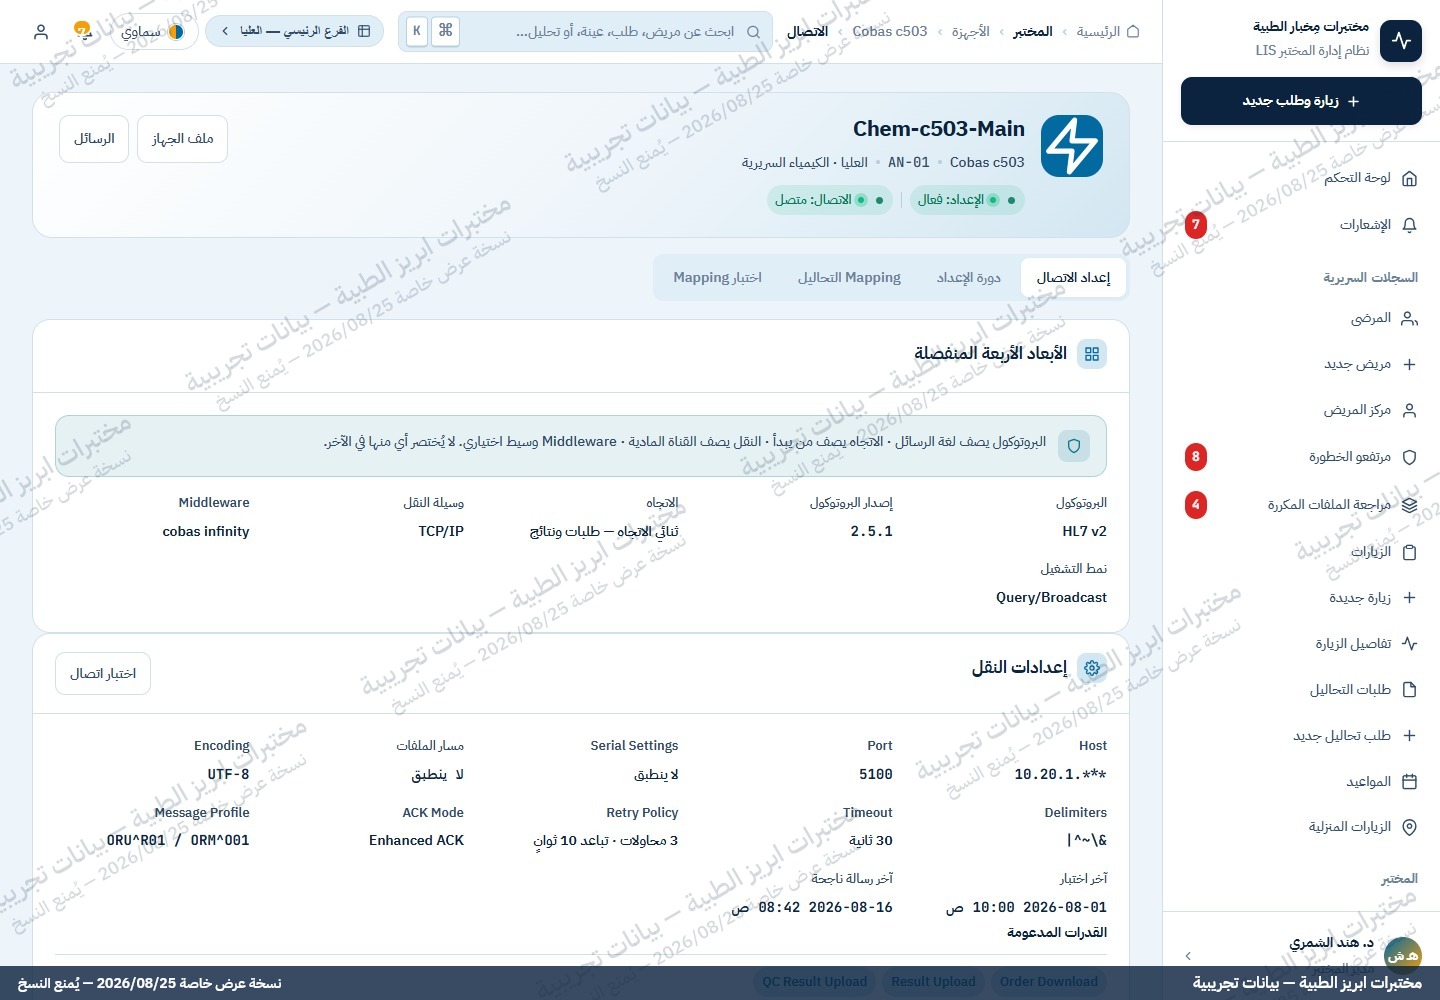Focus the patient search field
Image resolution: width=1440 pixels, height=1000 pixels.
click(586, 32)
